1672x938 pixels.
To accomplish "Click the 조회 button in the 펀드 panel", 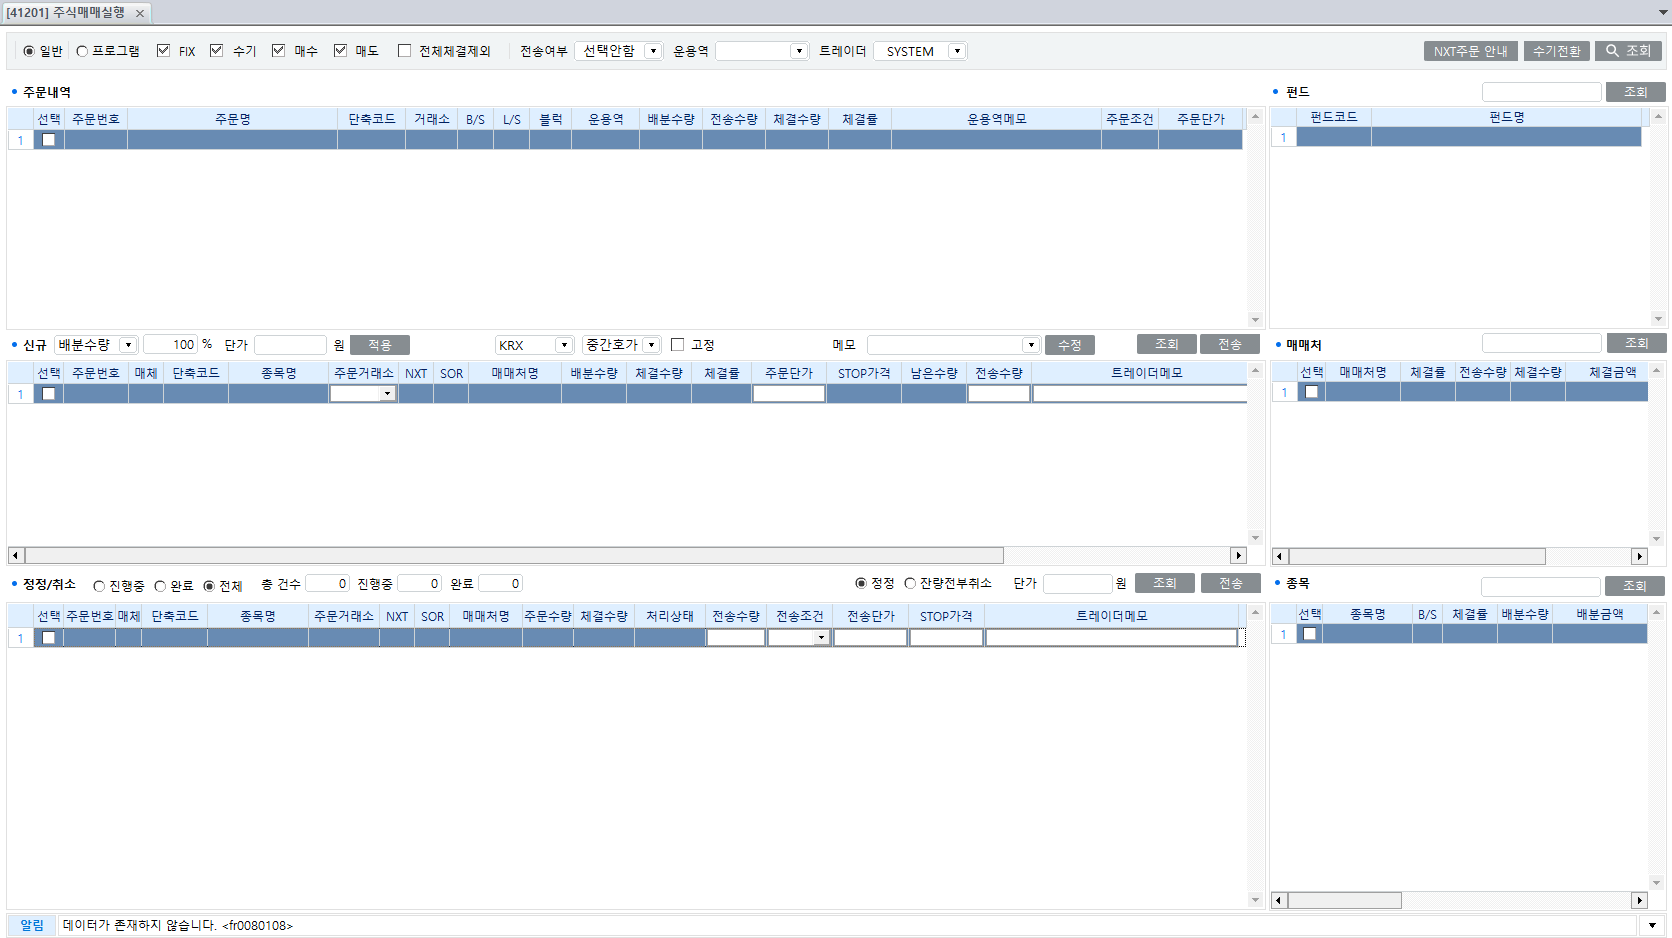I will click(1636, 92).
